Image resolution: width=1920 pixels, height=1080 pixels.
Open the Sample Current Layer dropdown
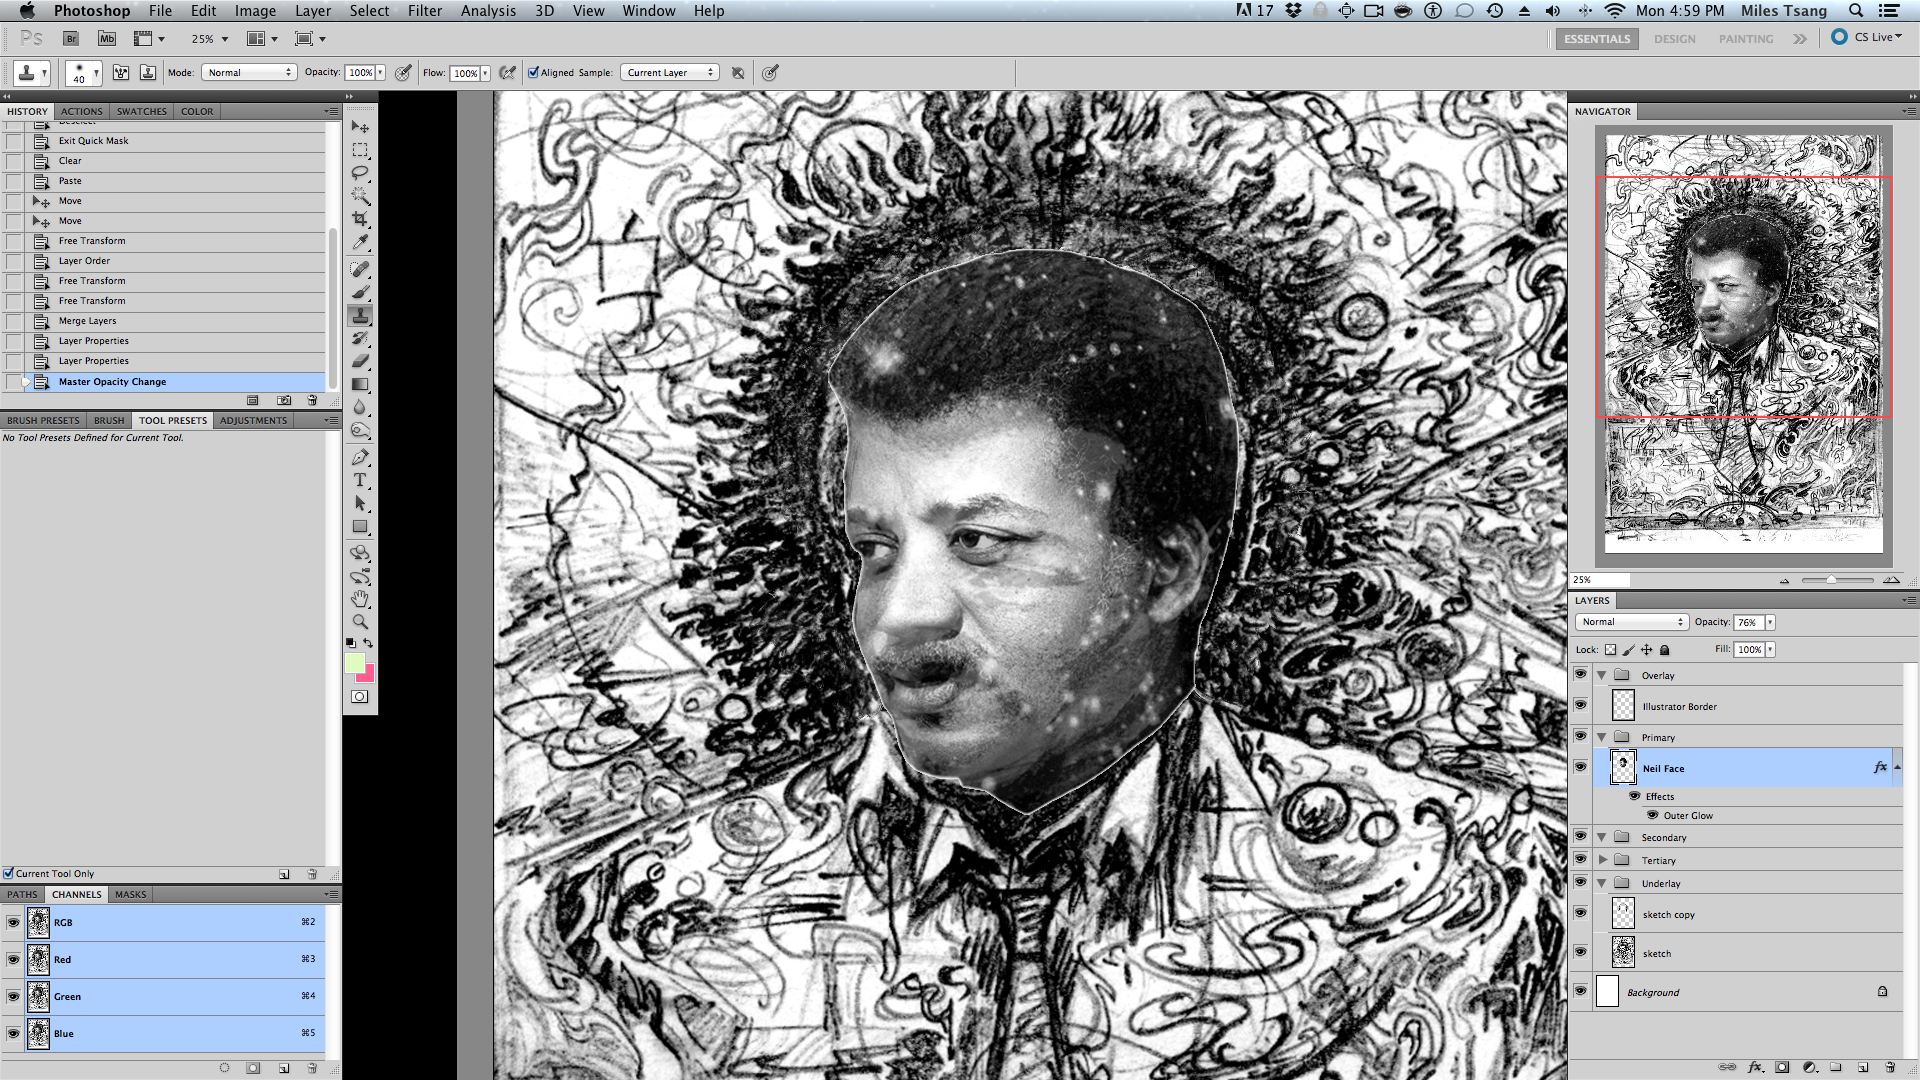coord(670,72)
